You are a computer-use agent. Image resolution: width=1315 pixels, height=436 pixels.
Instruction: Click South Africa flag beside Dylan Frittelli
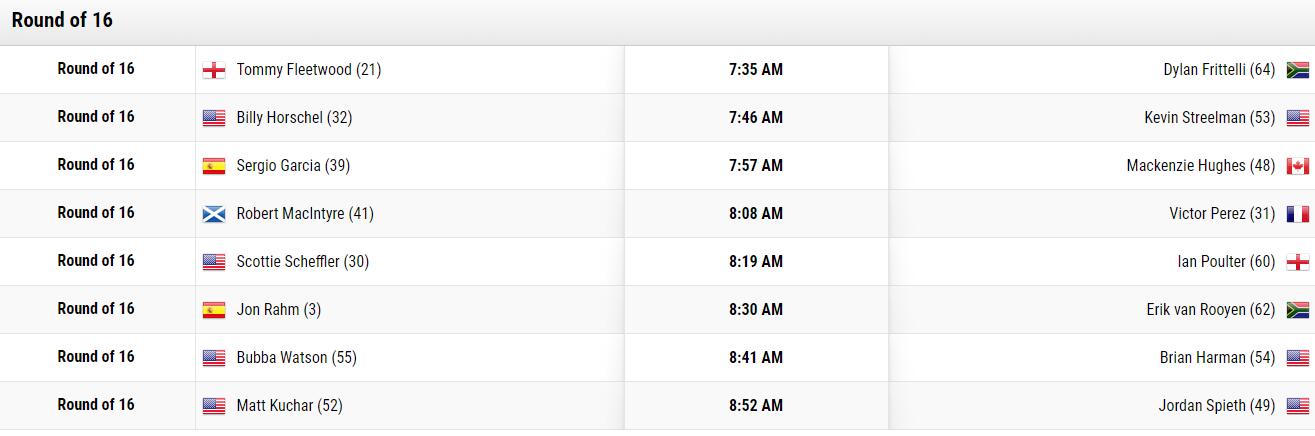coord(1298,70)
